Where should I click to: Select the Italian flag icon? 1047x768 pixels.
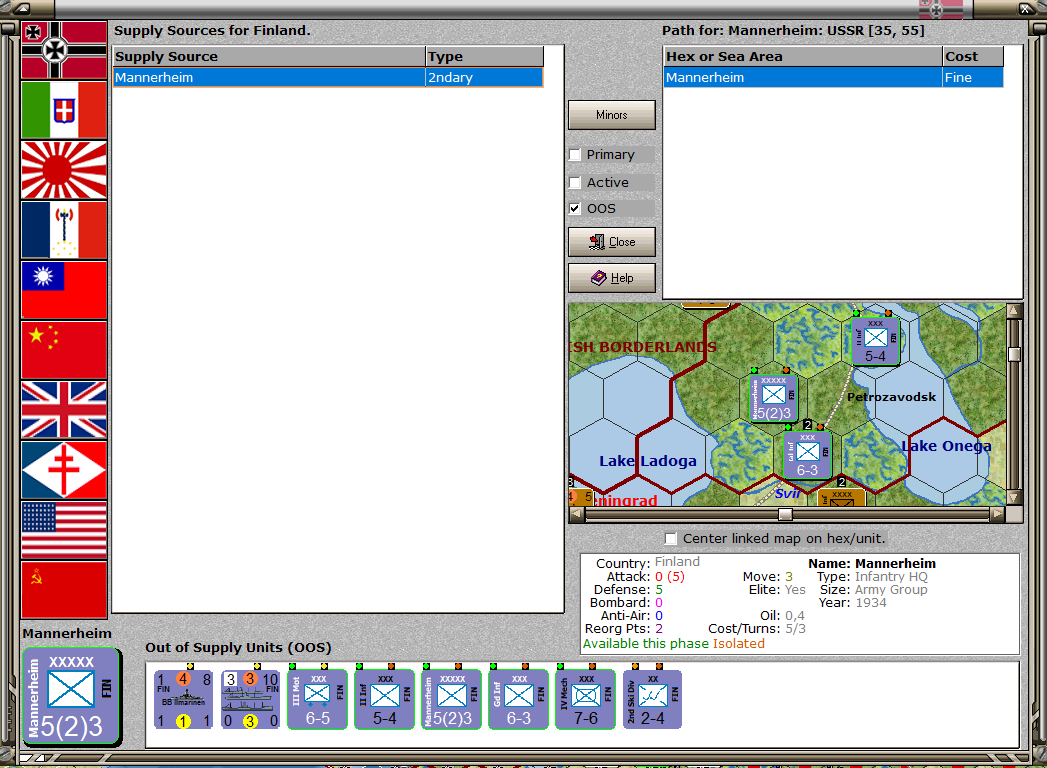(64, 110)
